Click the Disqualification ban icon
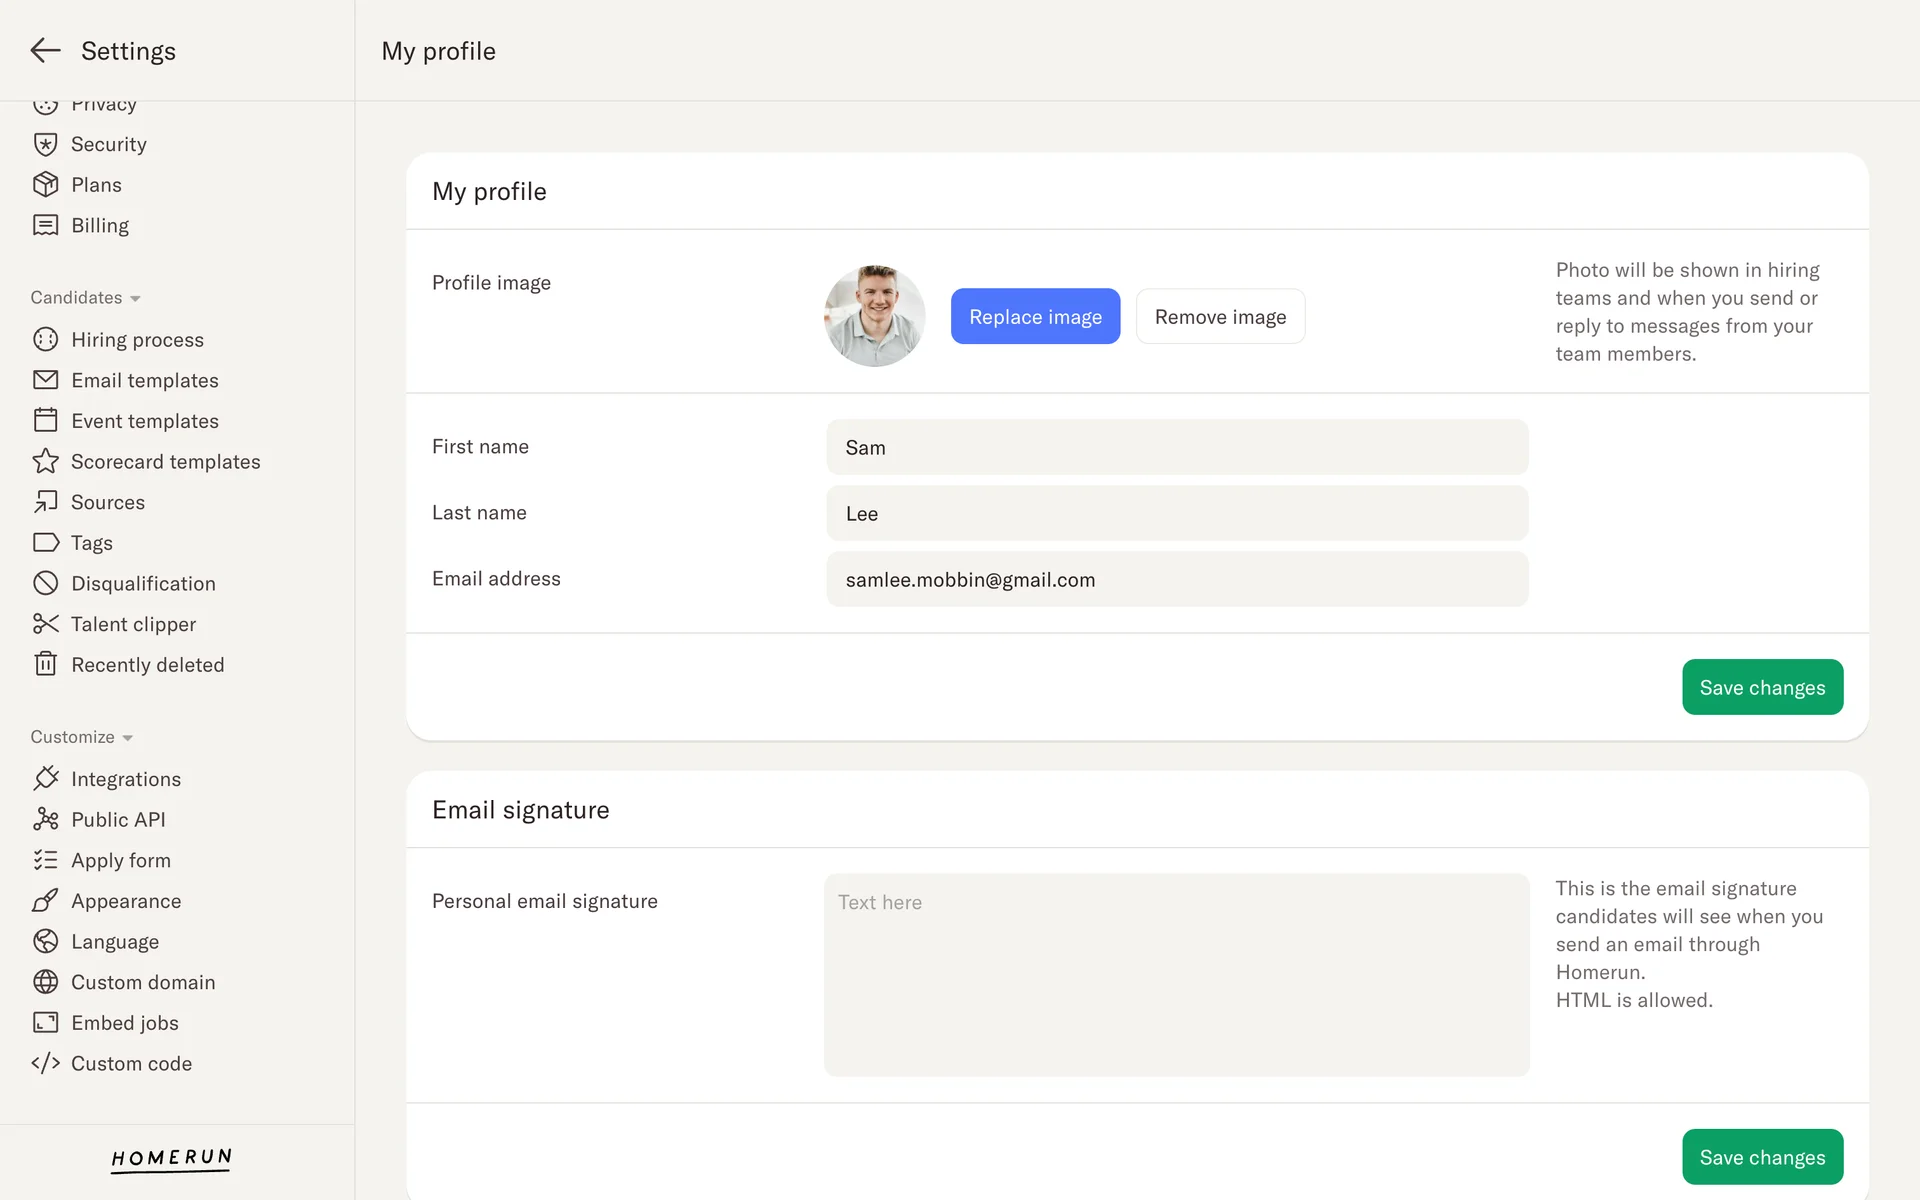The width and height of the screenshot is (1920, 1200). (45, 583)
